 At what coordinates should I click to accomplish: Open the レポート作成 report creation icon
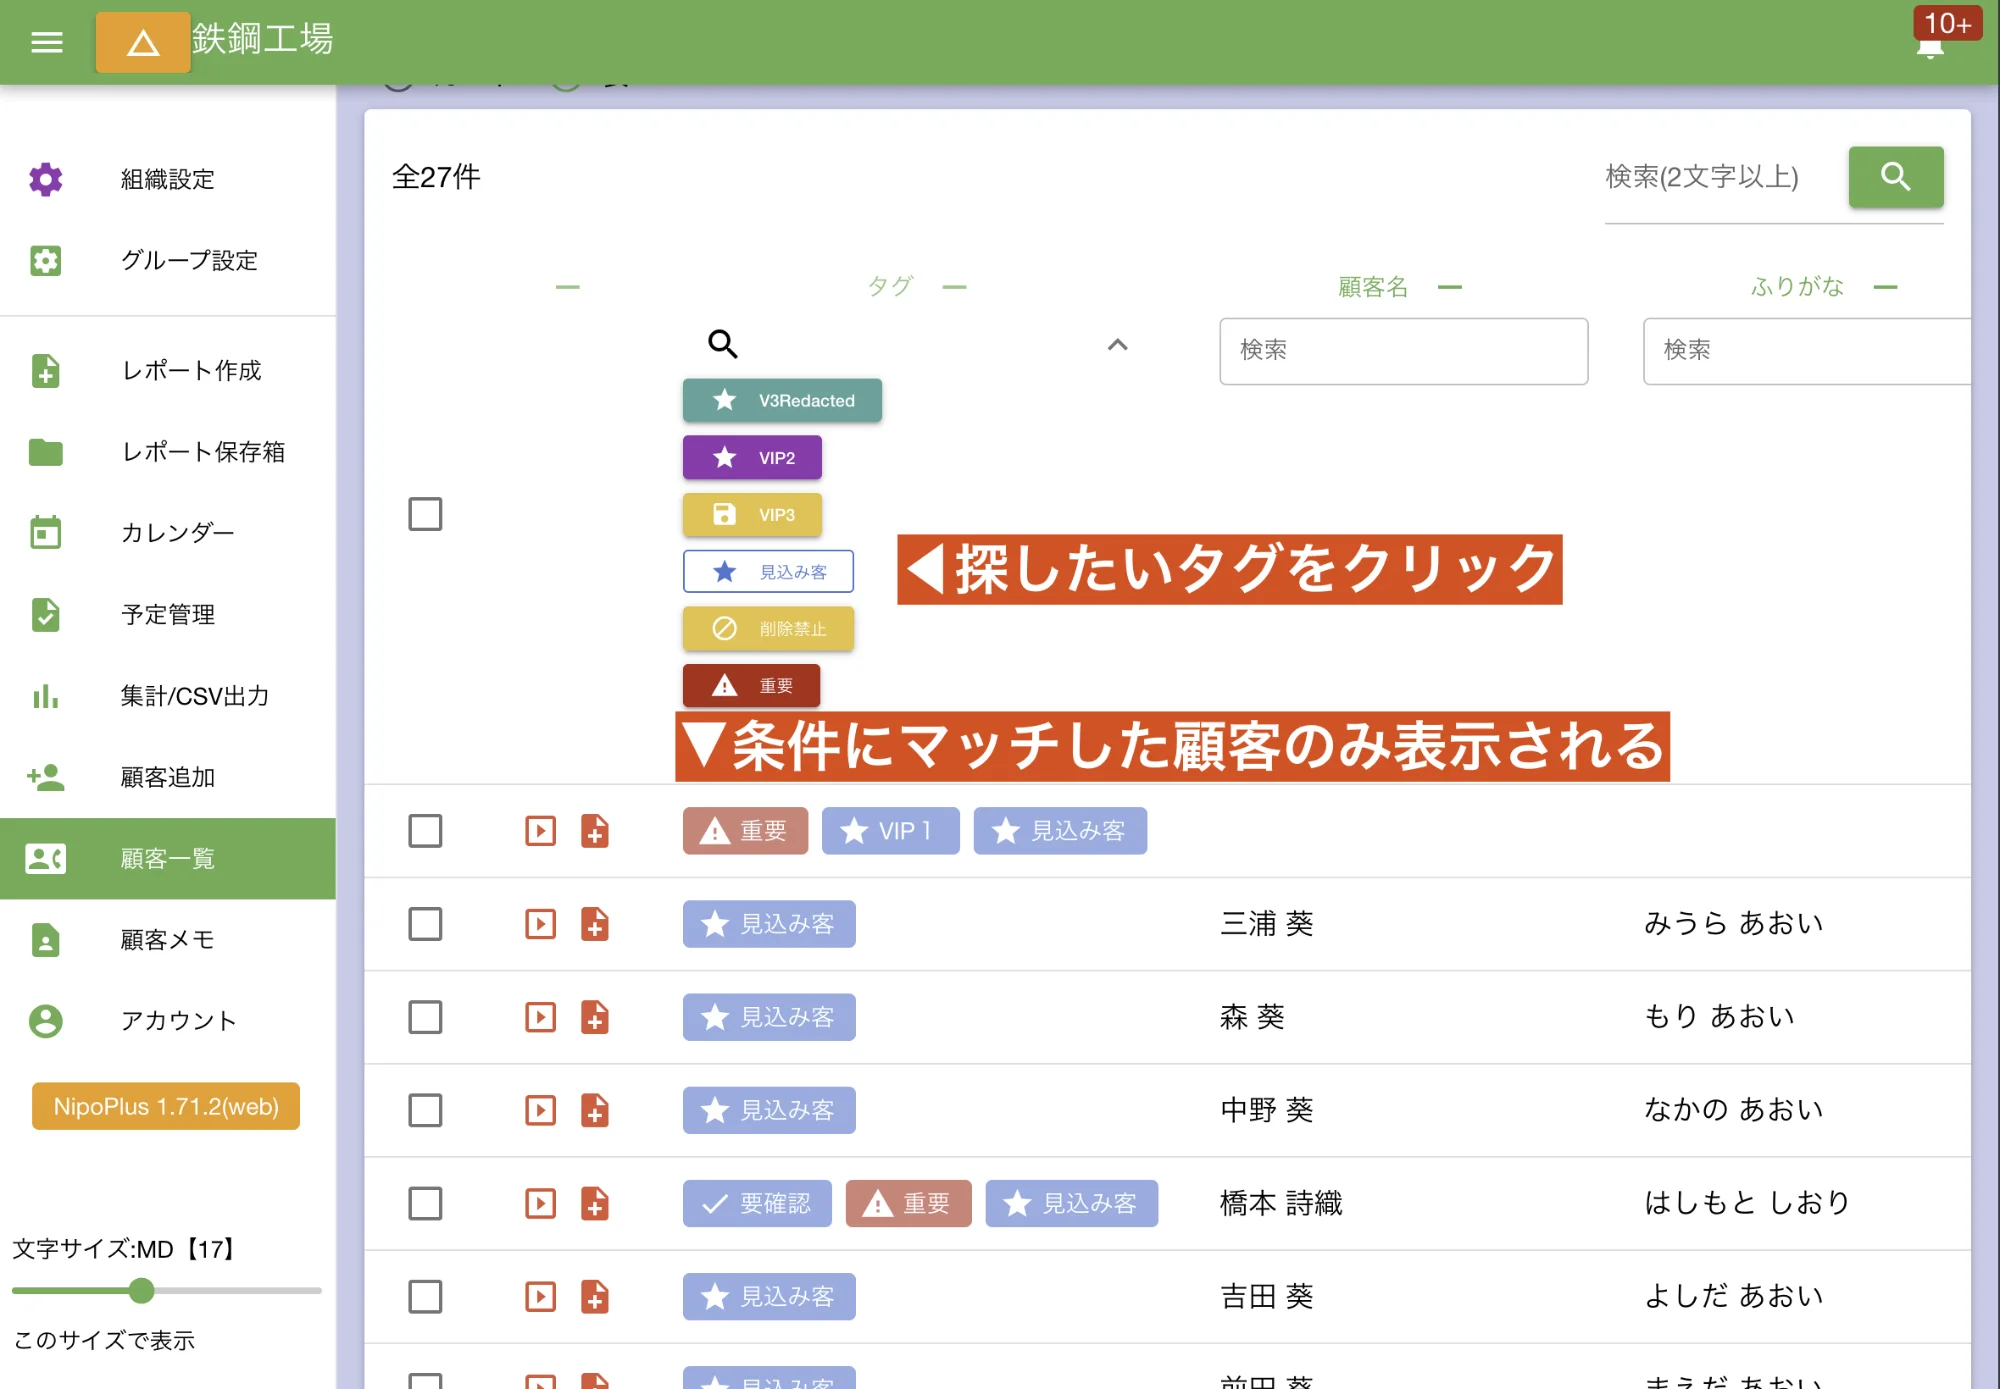tap(45, 371)
